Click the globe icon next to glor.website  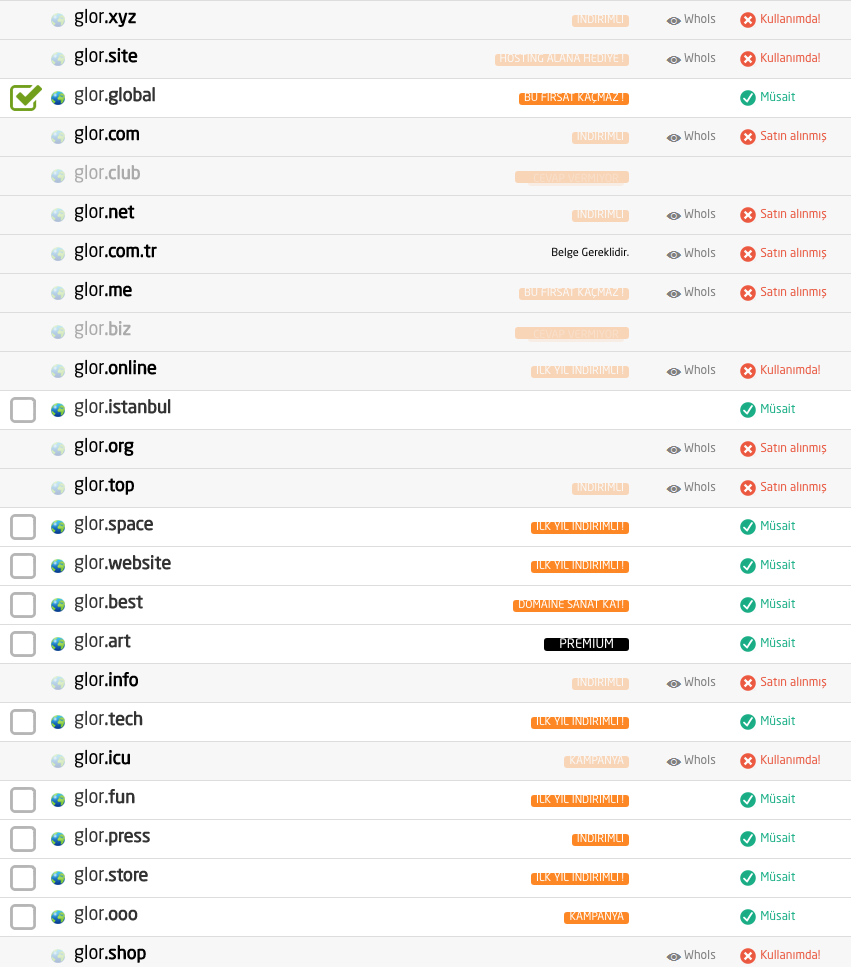coord(58,566)
